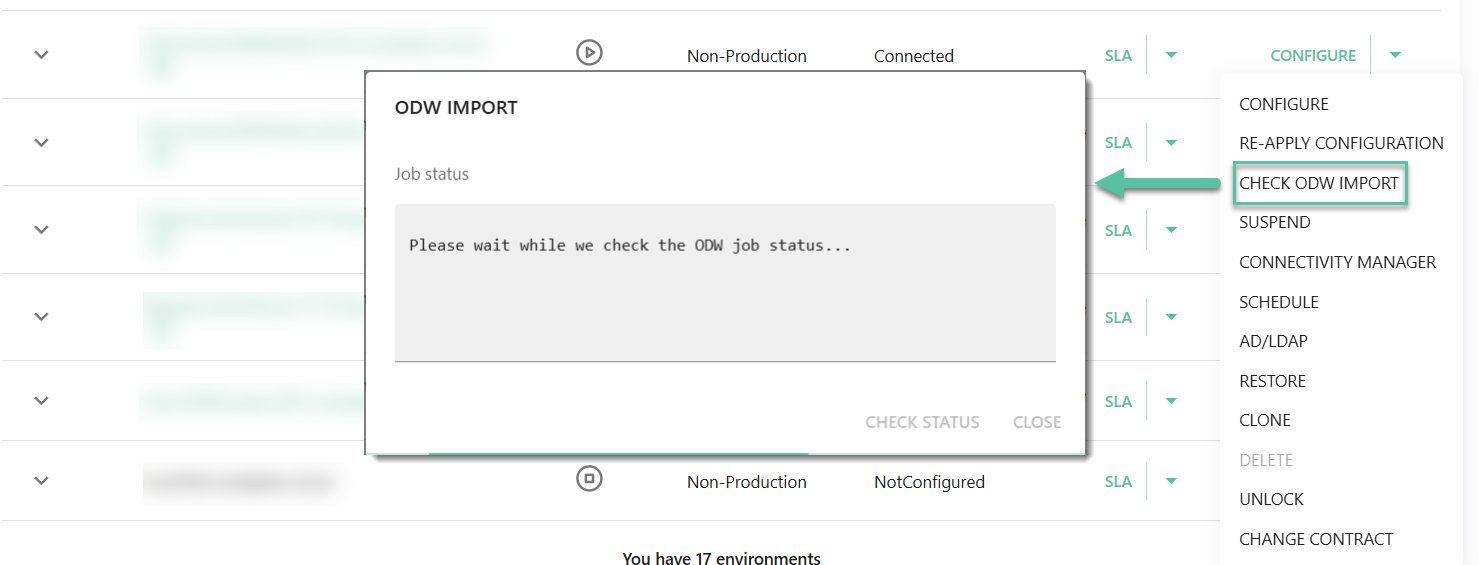Click inside the Job status text area
Screen dimensions: 1479x565
pos(725,282)
